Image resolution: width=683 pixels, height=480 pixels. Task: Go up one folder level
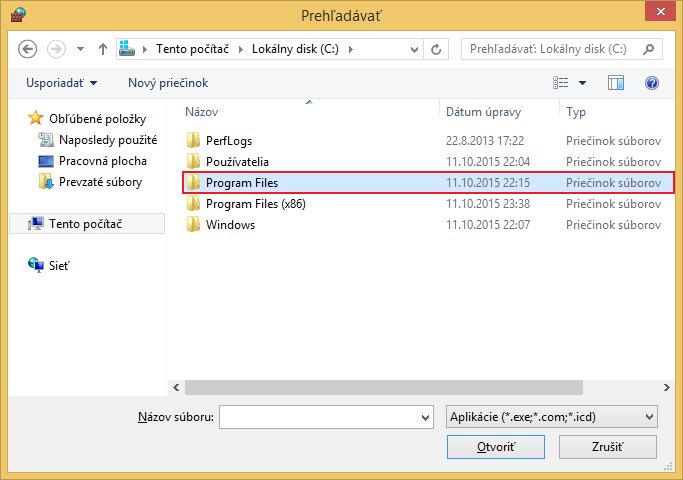coord(103,49)
